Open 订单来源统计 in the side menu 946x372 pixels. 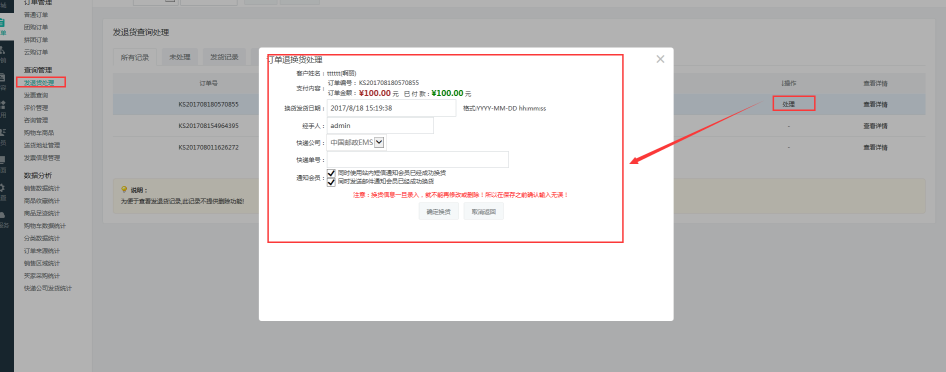coord(42,251)
